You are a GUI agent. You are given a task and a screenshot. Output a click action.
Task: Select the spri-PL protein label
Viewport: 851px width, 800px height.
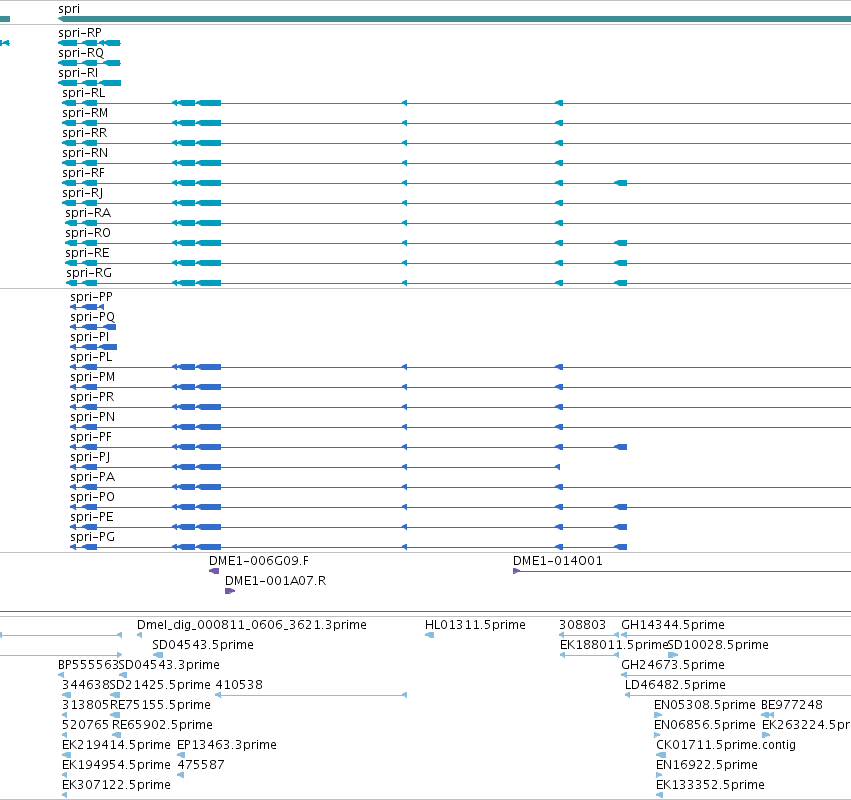(x=91, y=357)
